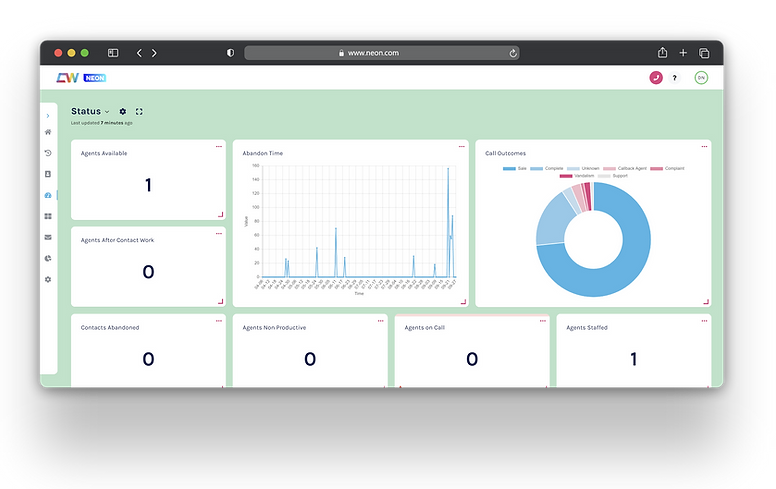776x489 pixels.
Task: Open the envelope mail sidebar icon
Action: click(48, 237)
